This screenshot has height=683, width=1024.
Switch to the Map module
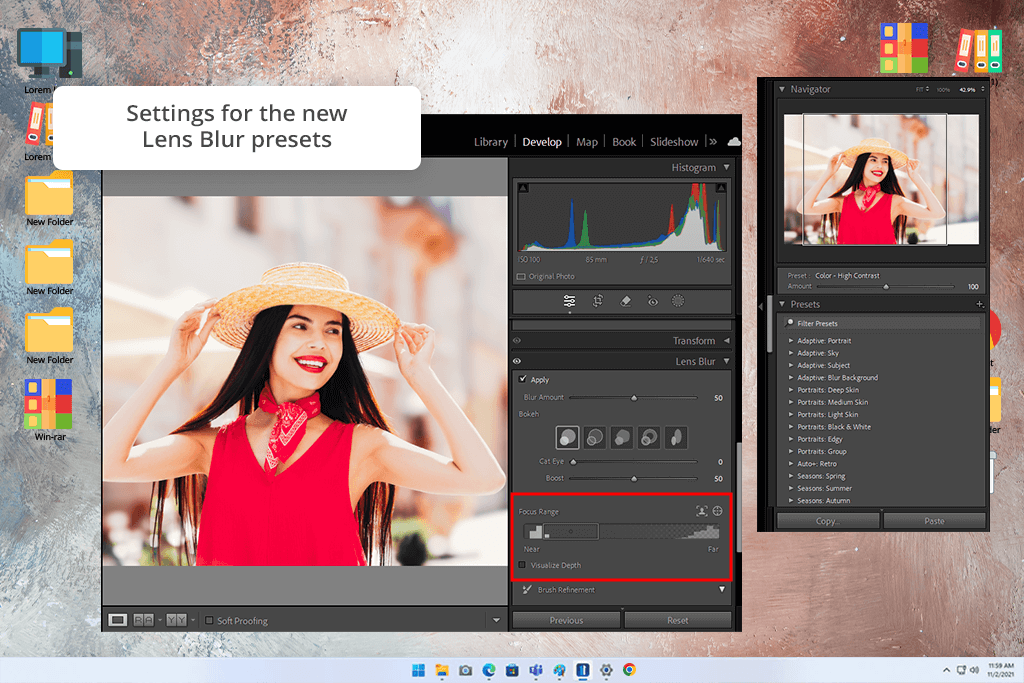click(586, 142)
